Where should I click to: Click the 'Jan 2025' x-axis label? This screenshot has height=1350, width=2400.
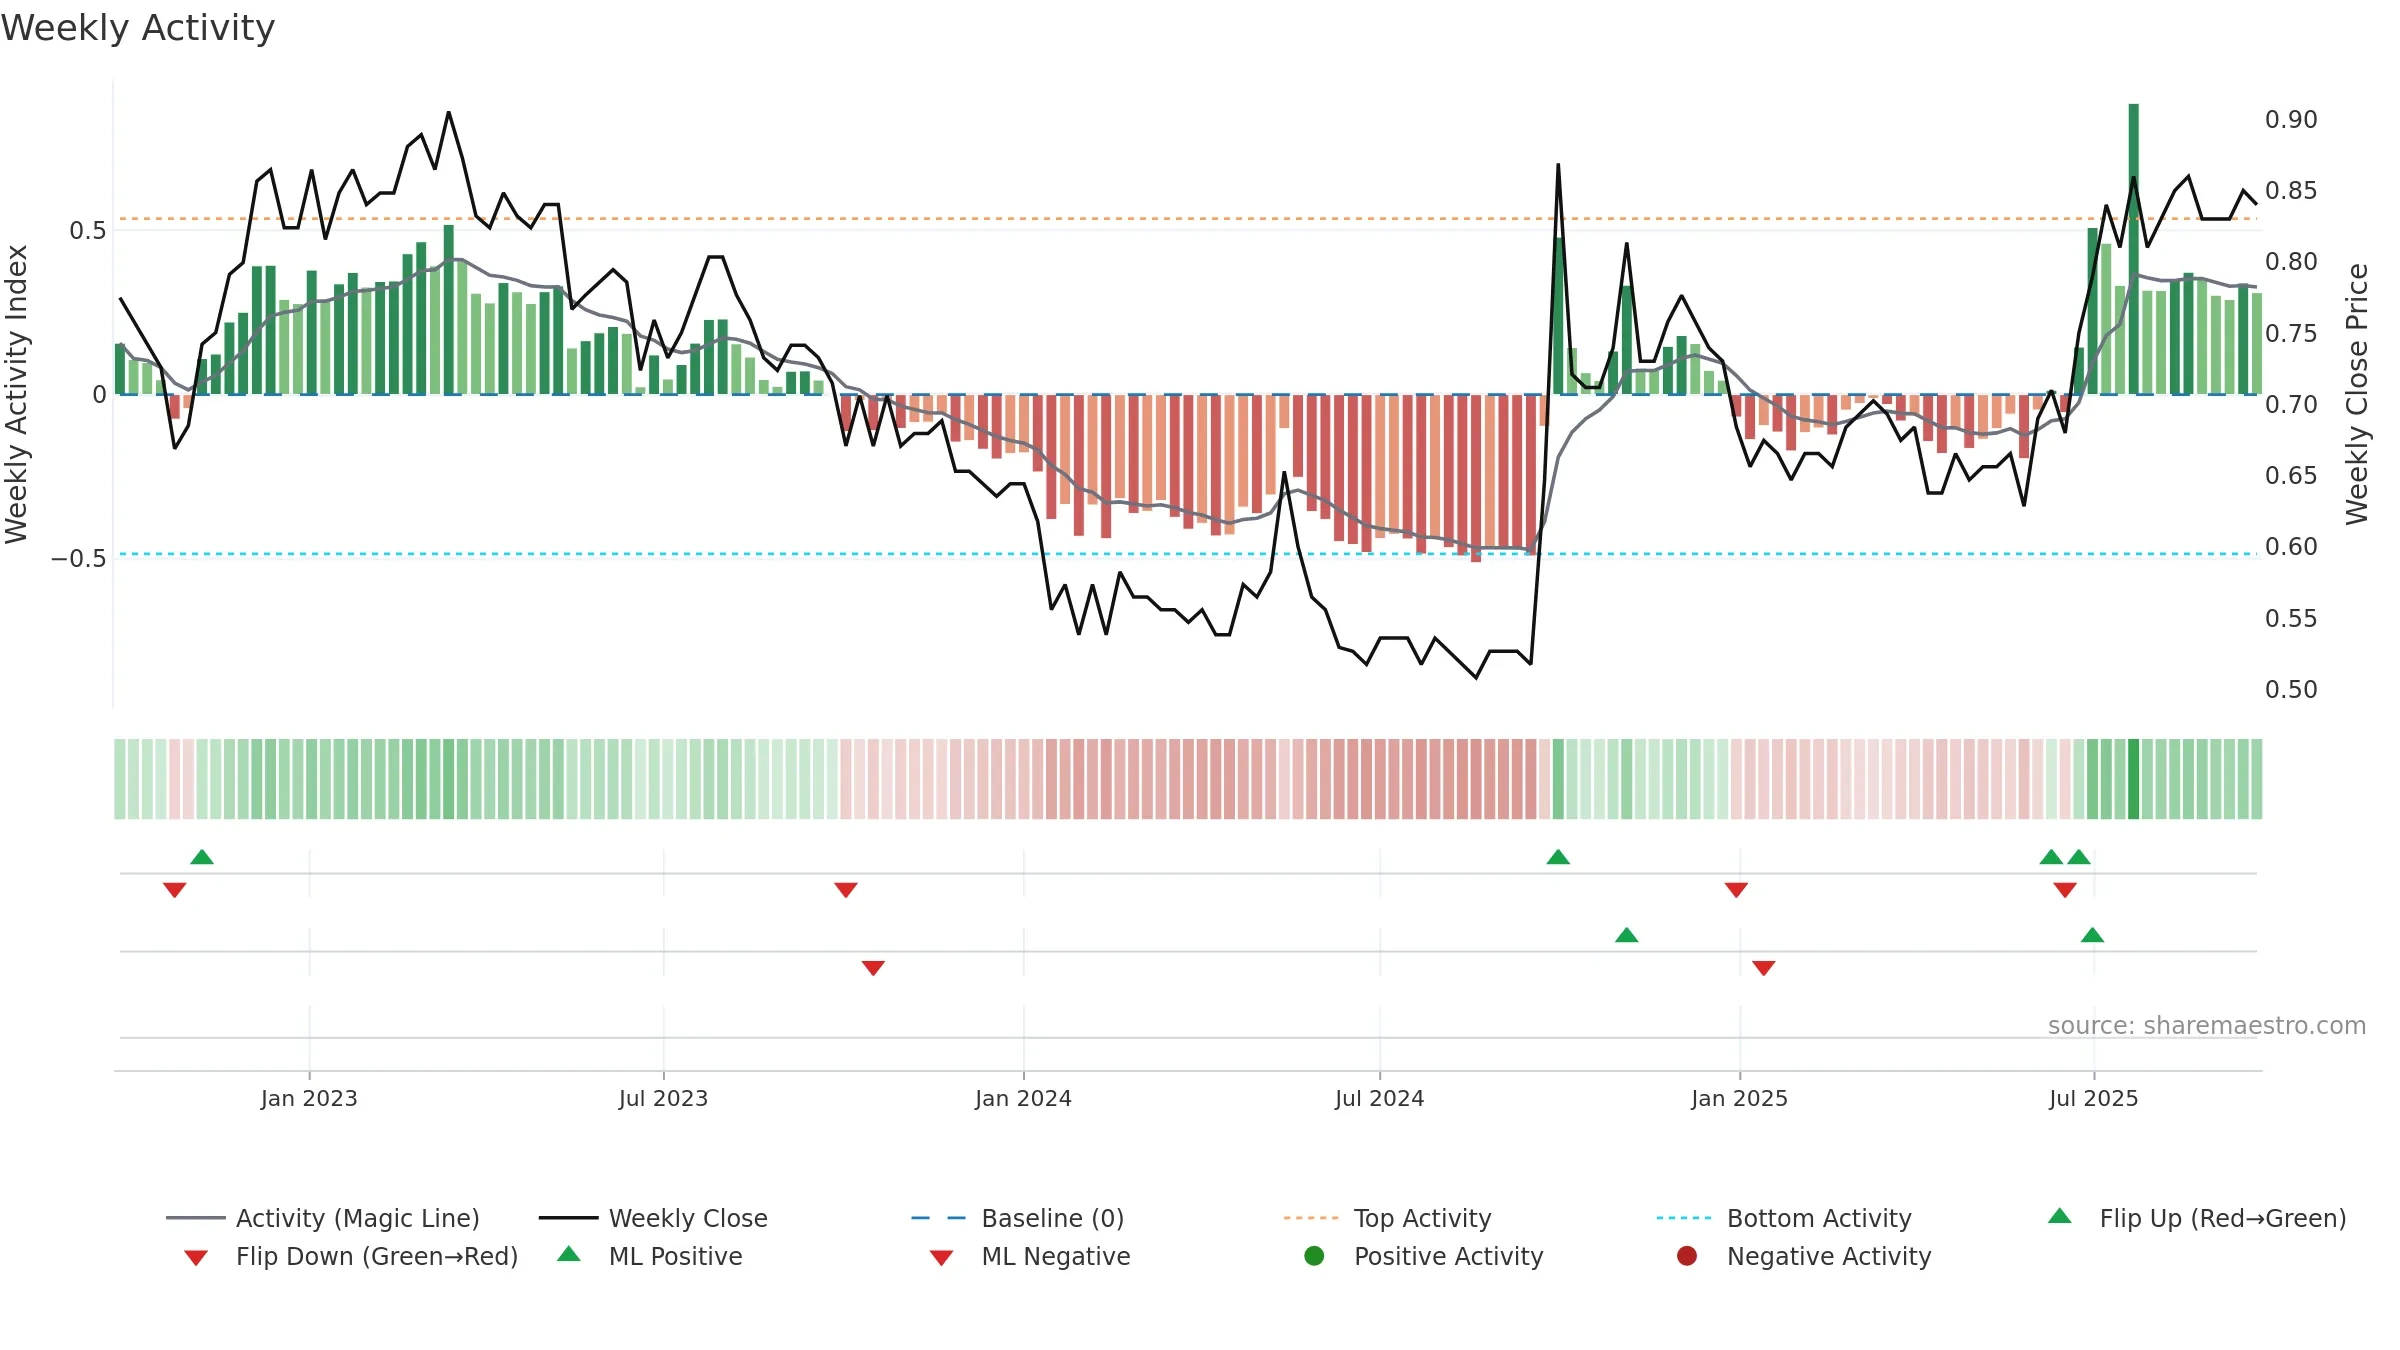1739,1098
